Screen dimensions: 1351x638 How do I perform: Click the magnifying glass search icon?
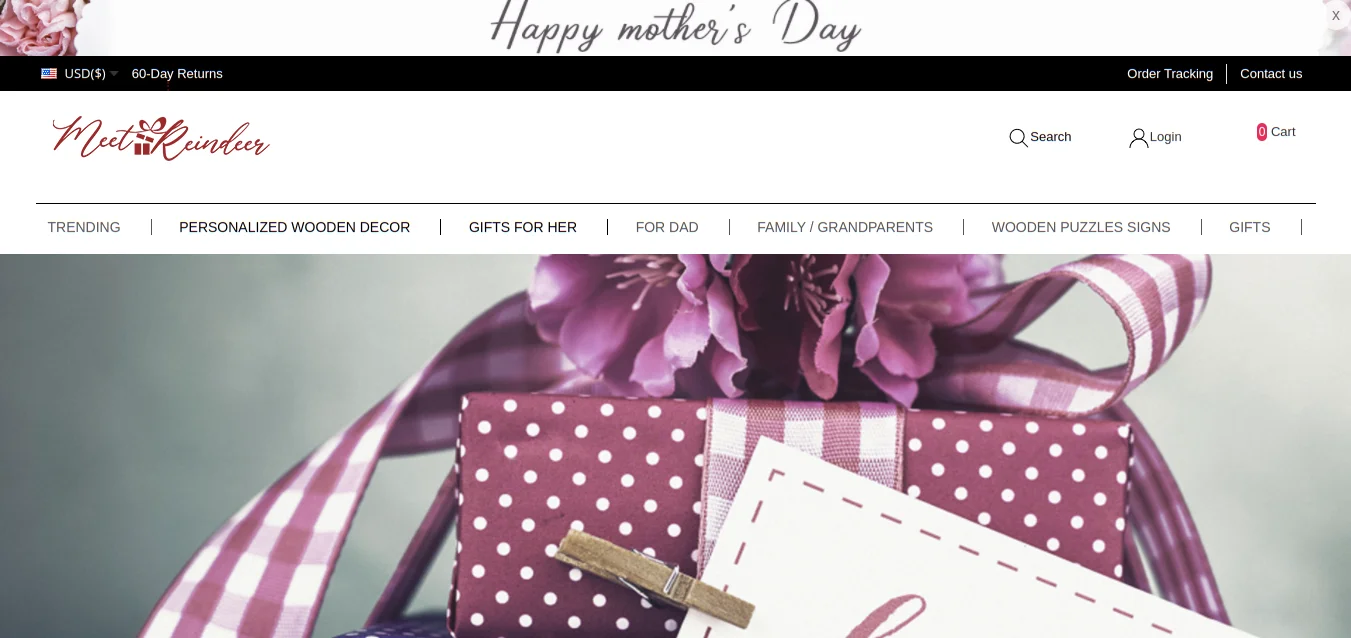click(x=1018, y=137)
